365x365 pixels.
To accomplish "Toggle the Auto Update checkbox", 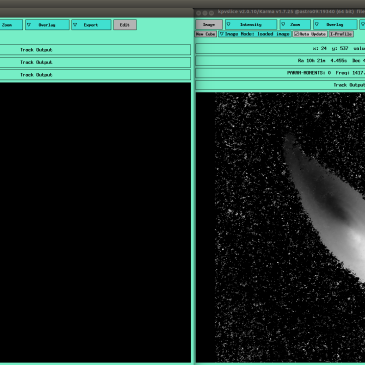I will pyautogui.click(x=310, y=34).
